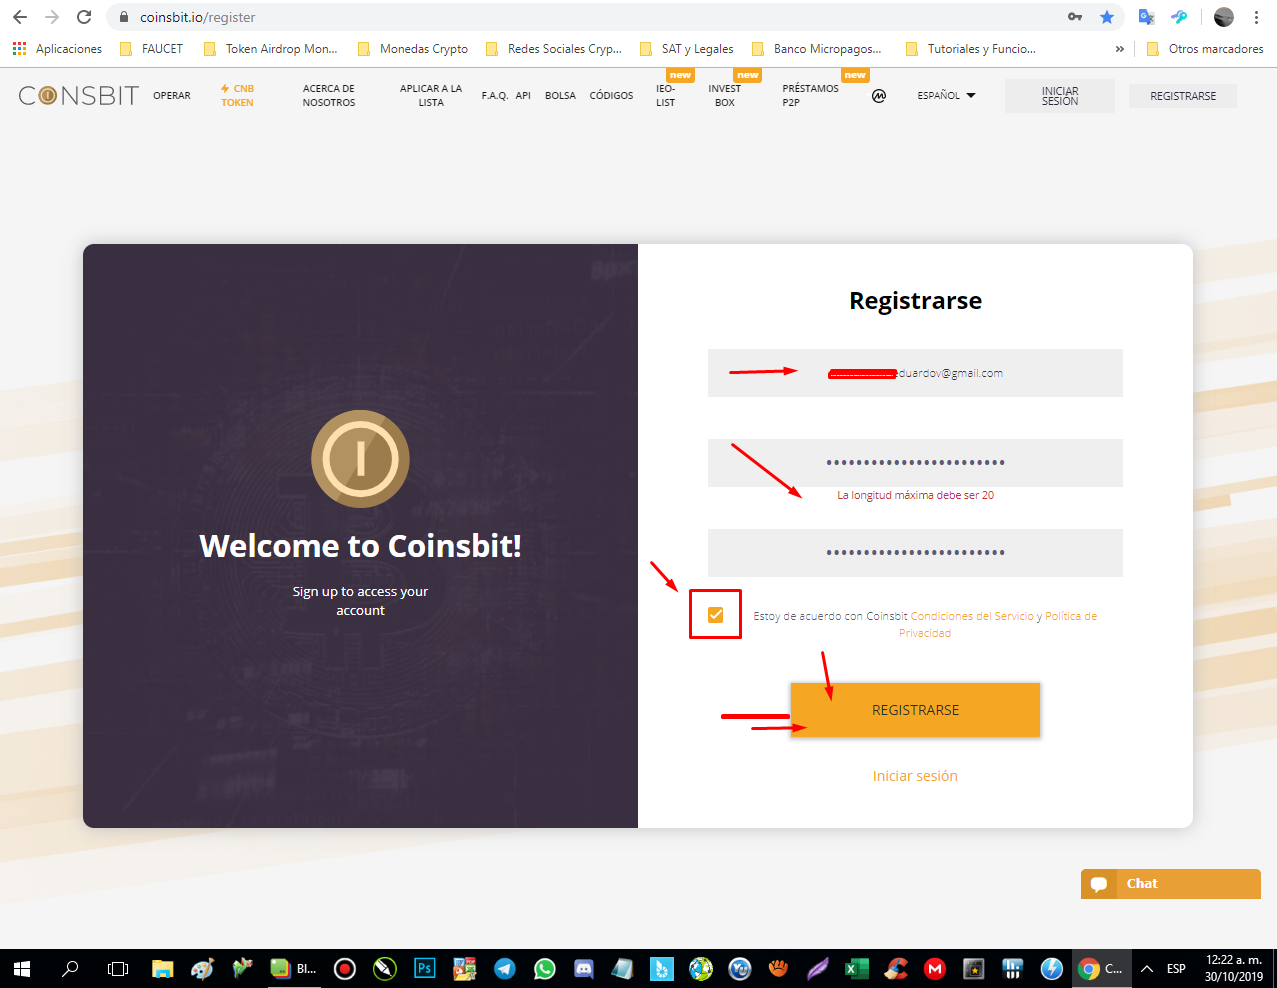Screen dimensions: 1277x988
Task: Open Google Translate extension icon
Action: [1147, 17]
